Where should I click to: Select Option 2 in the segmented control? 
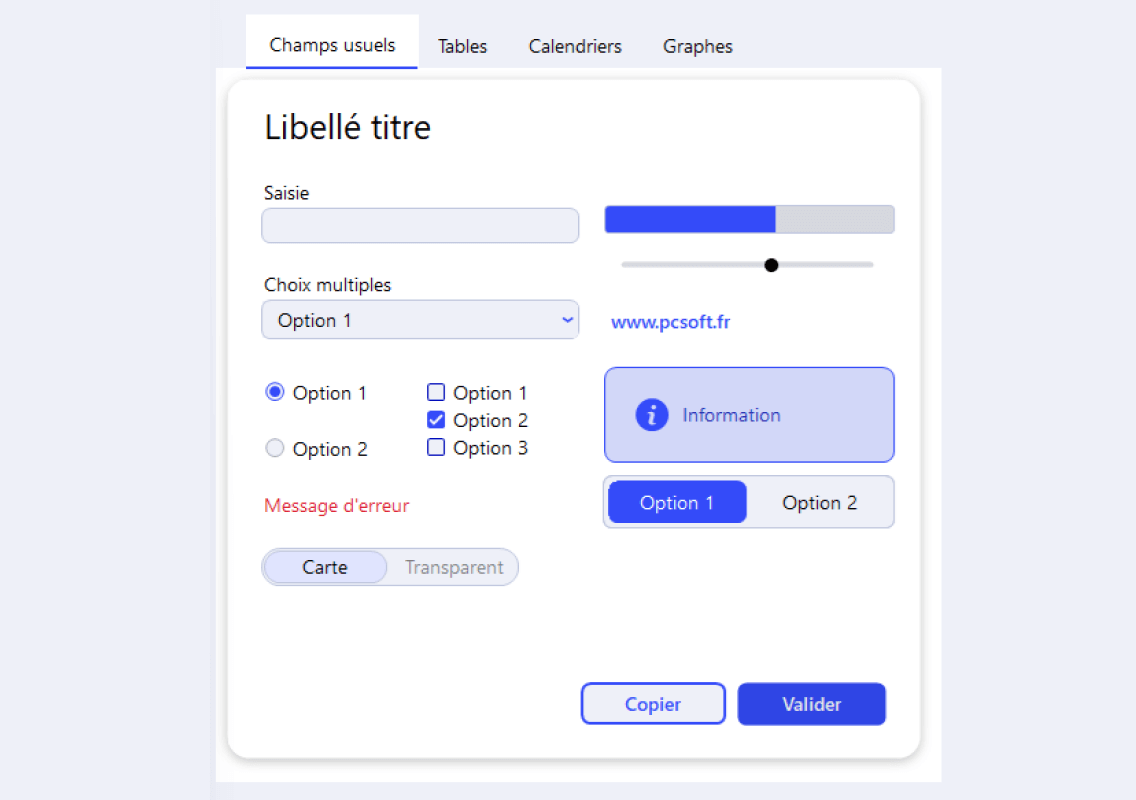click(820, 502)
